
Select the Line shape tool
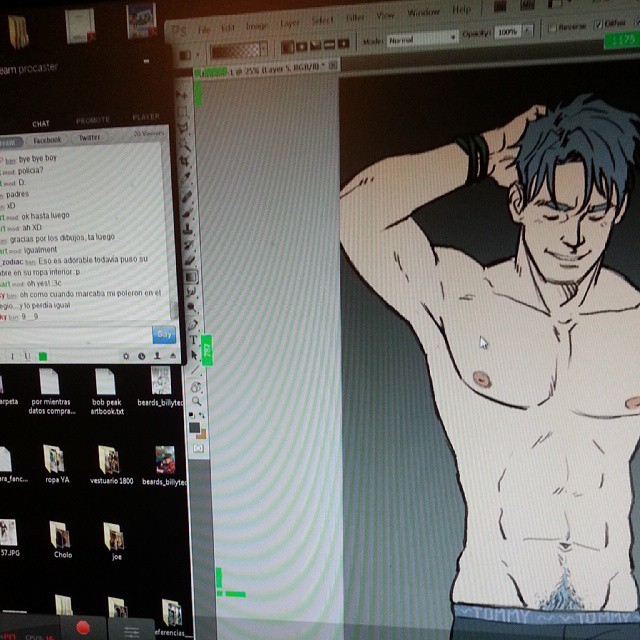click(x=195, y=370)
